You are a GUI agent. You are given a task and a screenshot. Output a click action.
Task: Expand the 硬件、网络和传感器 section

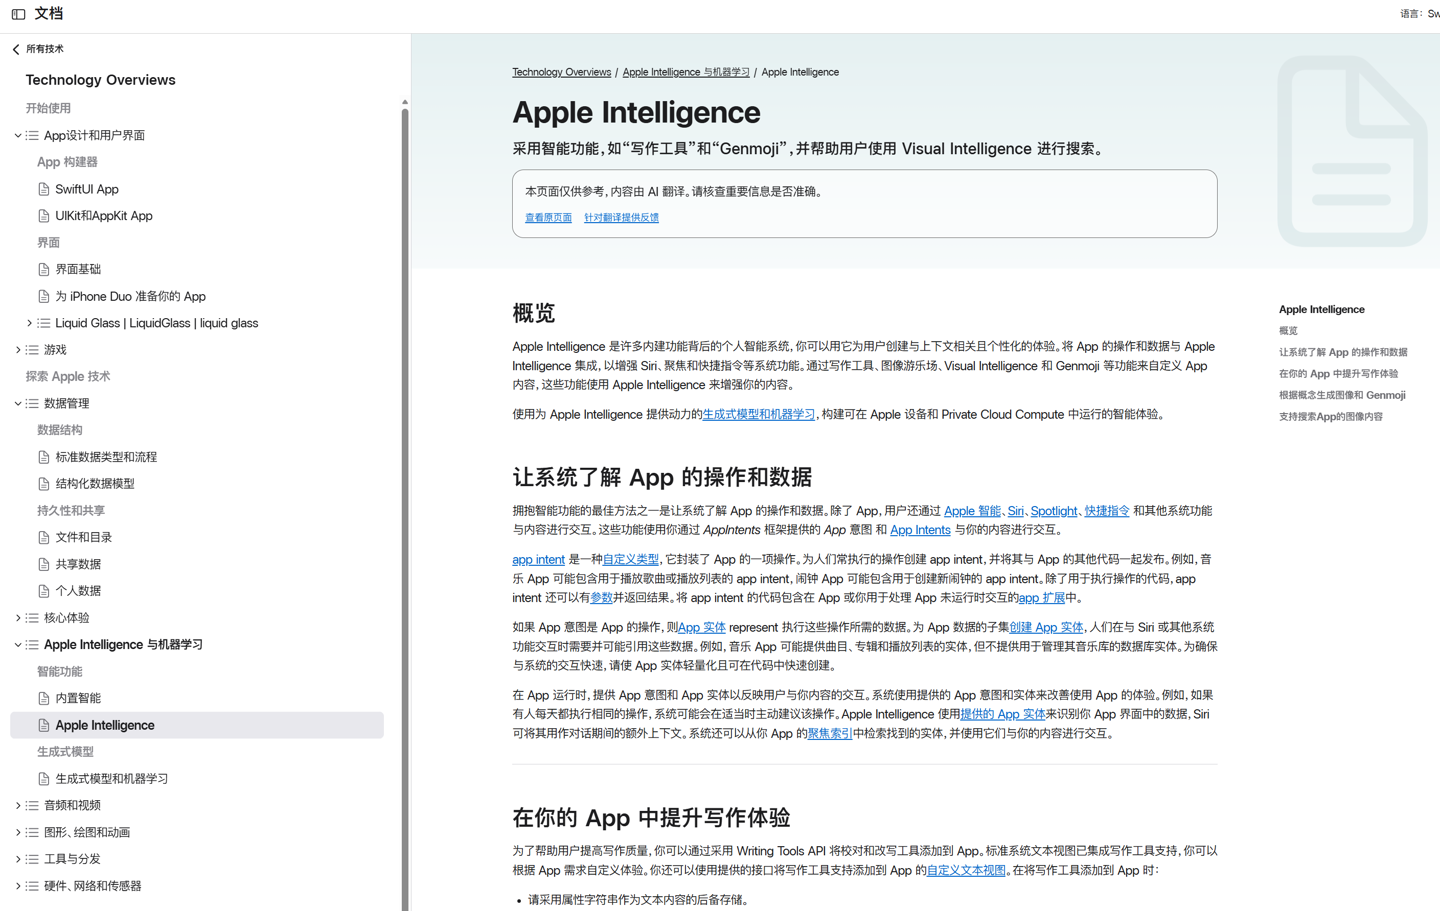point(17,886)
